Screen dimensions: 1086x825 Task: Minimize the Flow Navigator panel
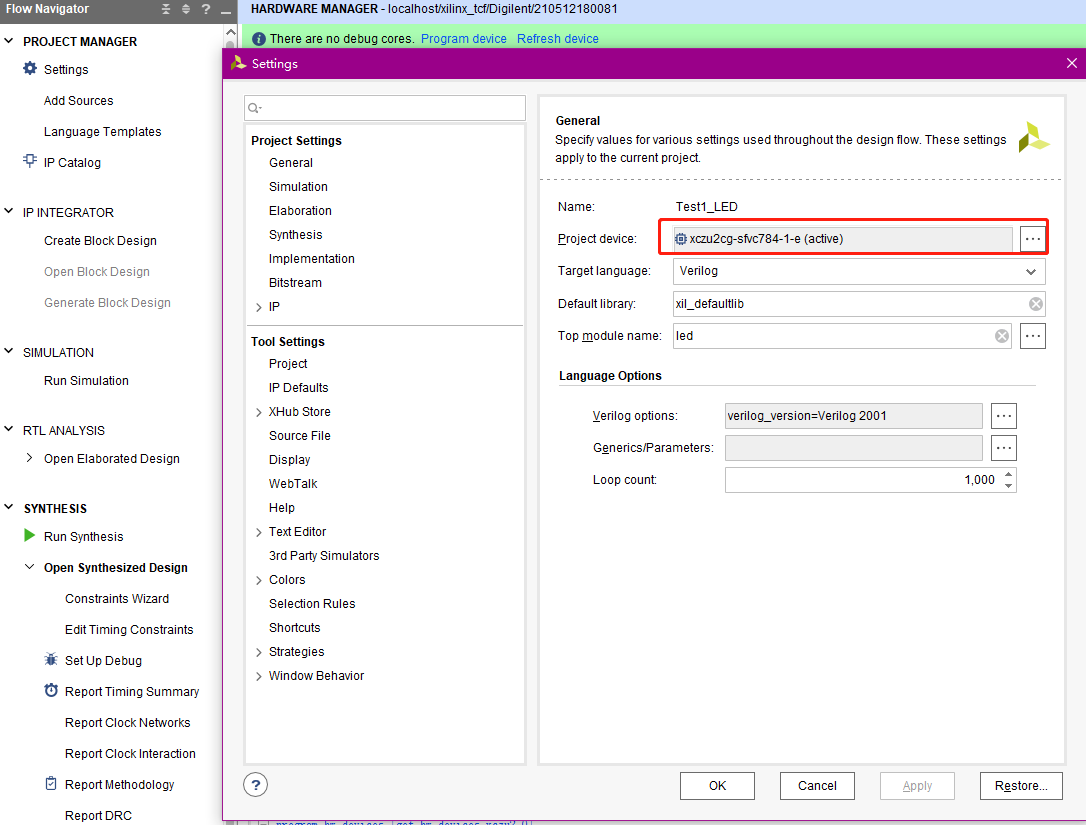226,10
